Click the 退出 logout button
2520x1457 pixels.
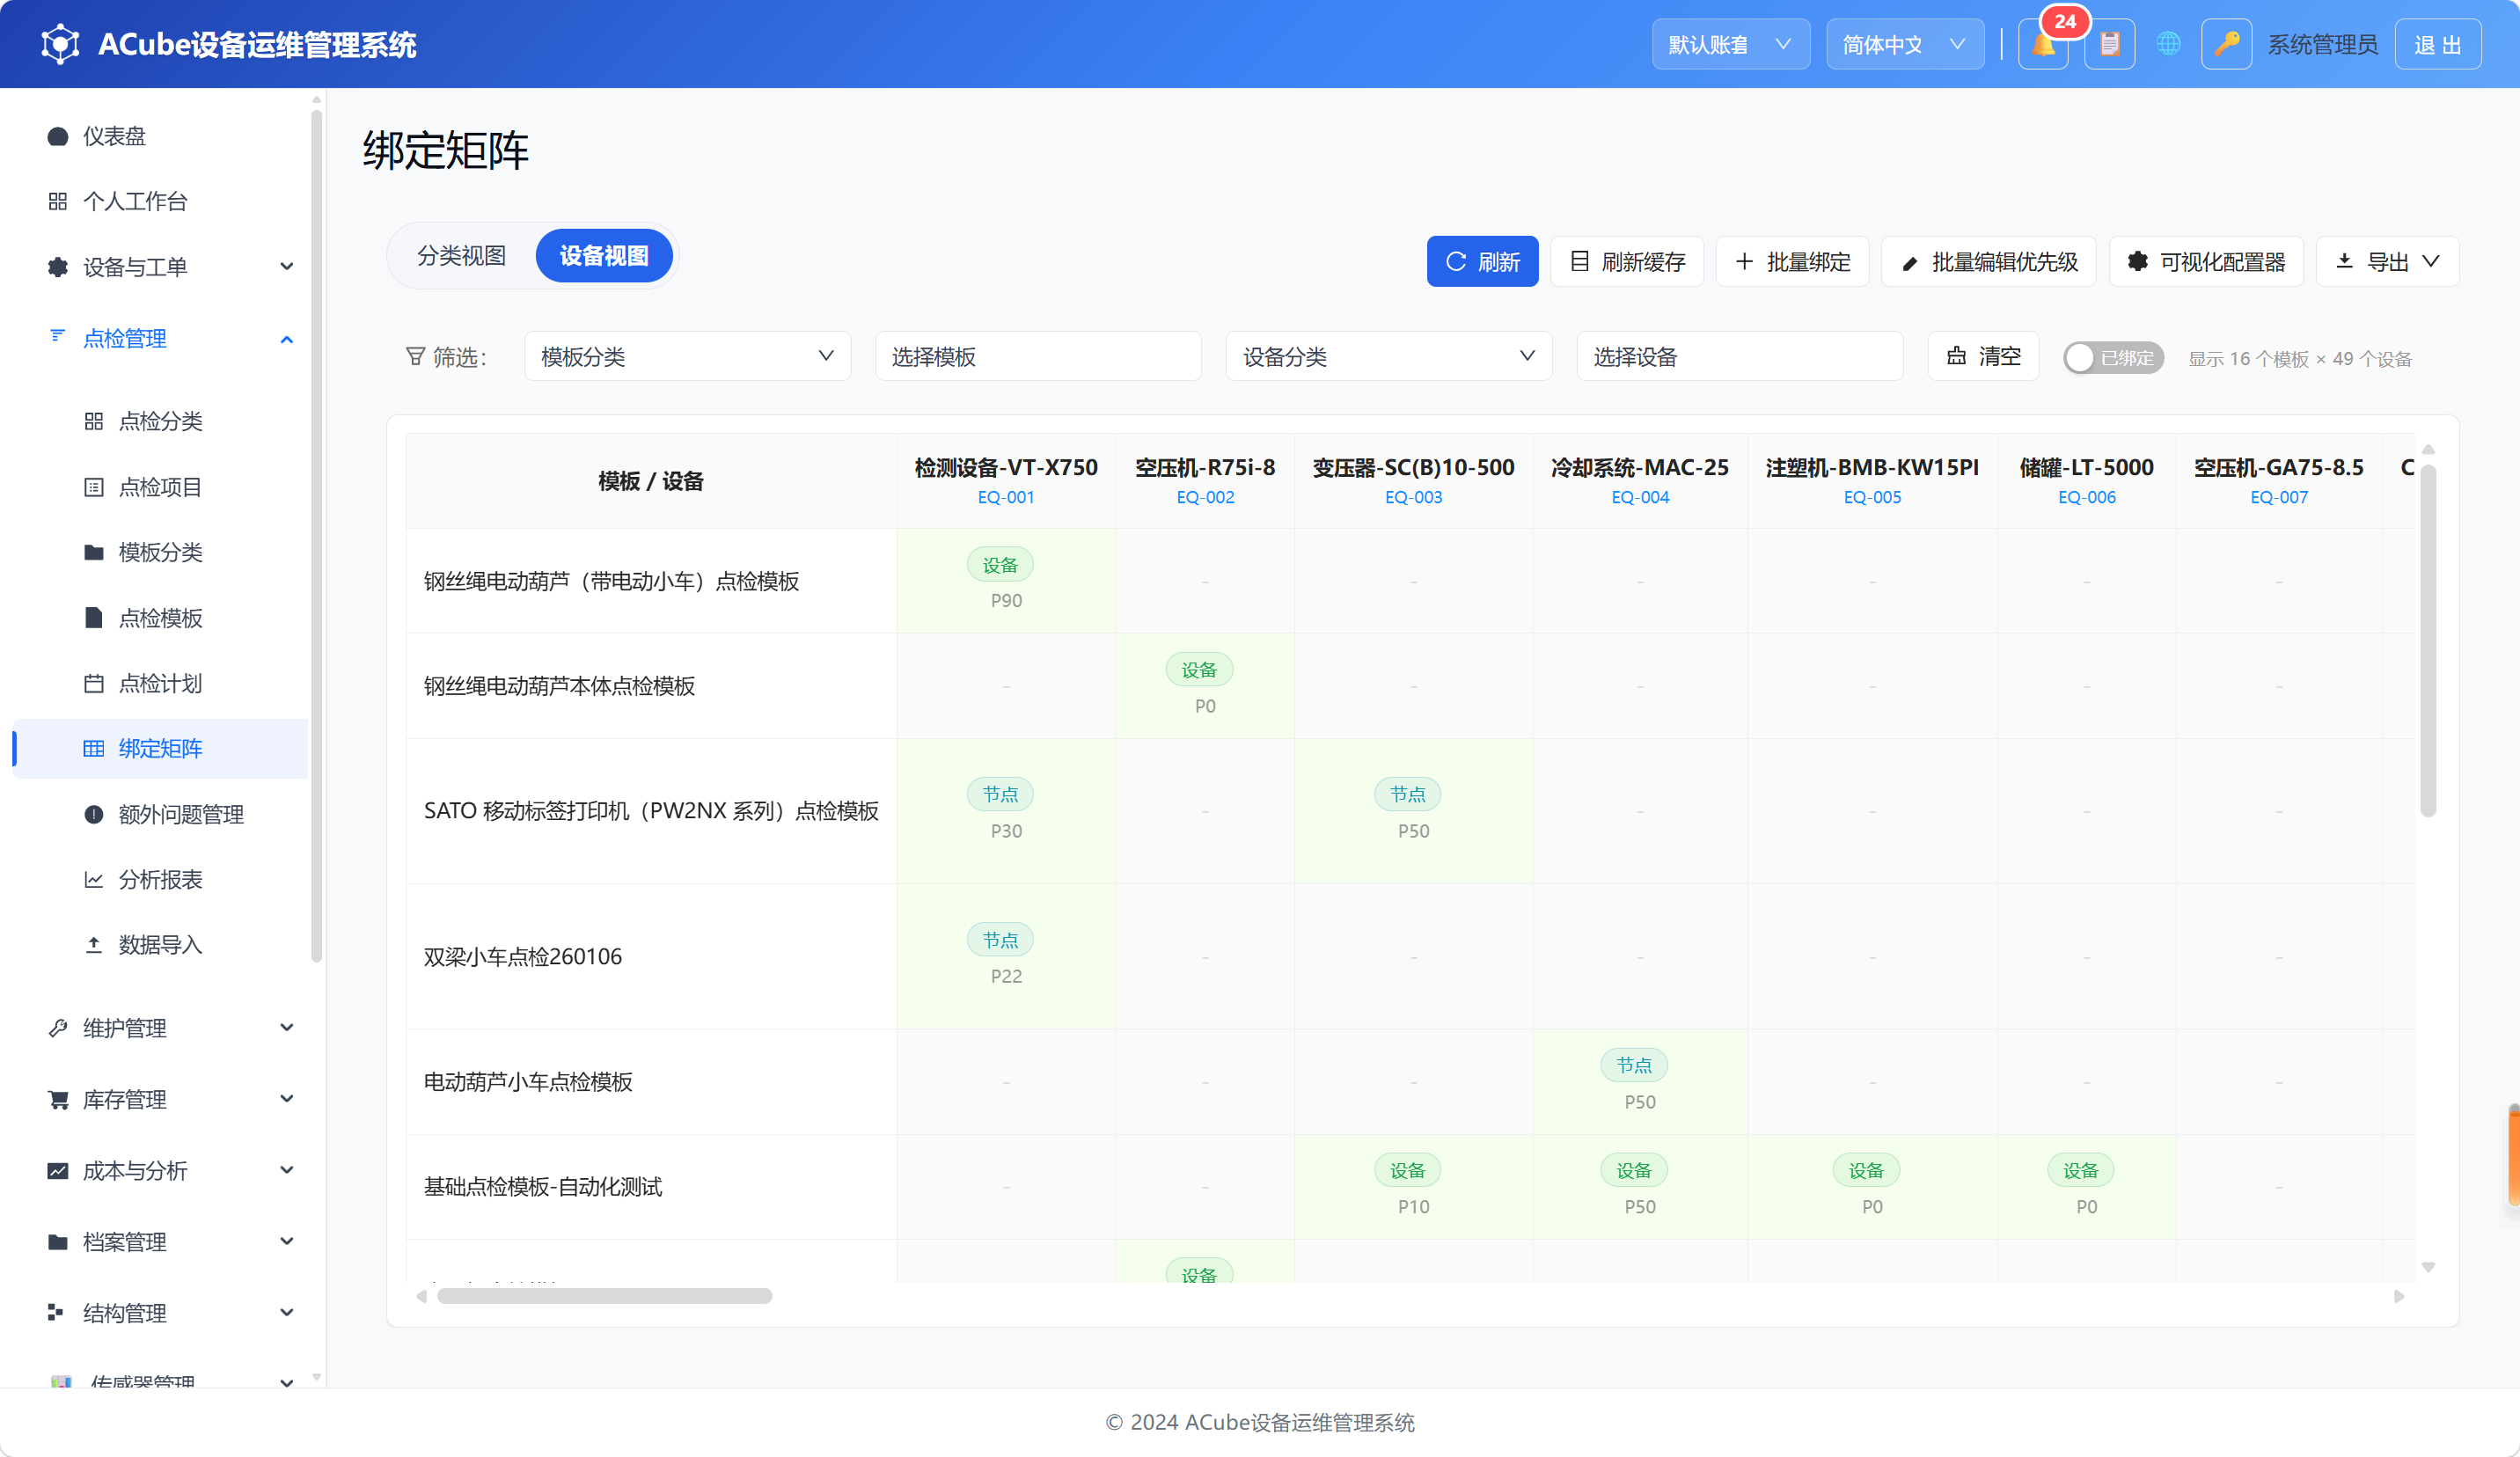(x=2438, y=44)
